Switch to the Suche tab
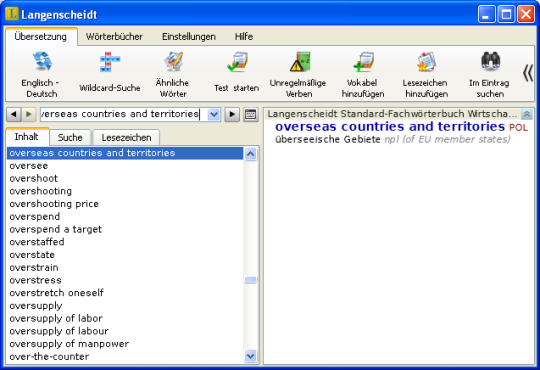 (70, 138)
